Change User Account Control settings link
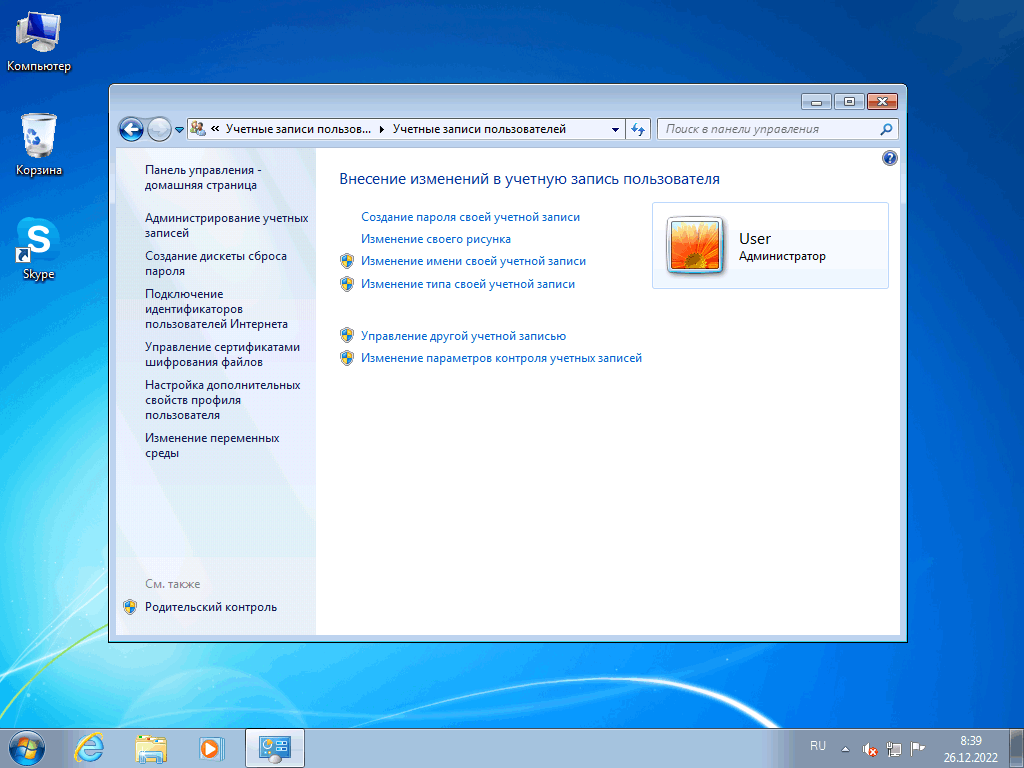 [501, 358]
